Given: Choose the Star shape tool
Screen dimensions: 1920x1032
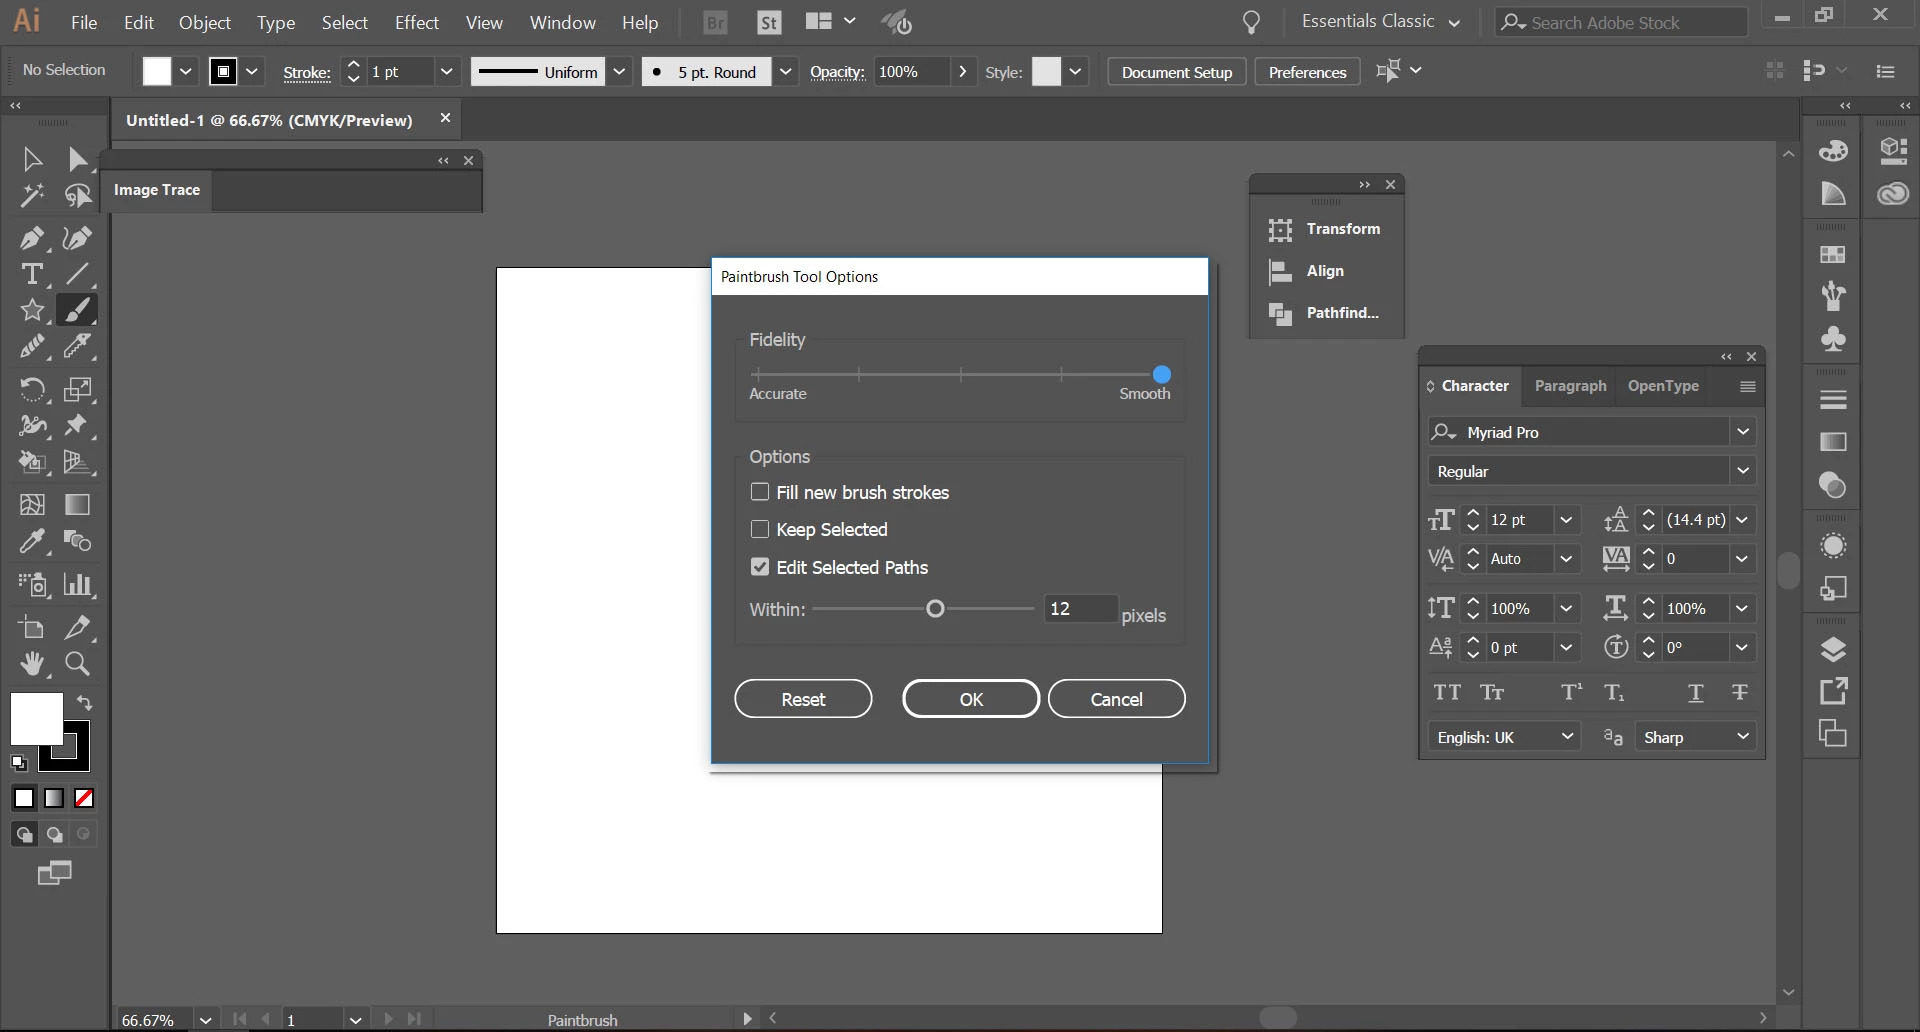Looking at the screenshot, I should pos(32,310).
